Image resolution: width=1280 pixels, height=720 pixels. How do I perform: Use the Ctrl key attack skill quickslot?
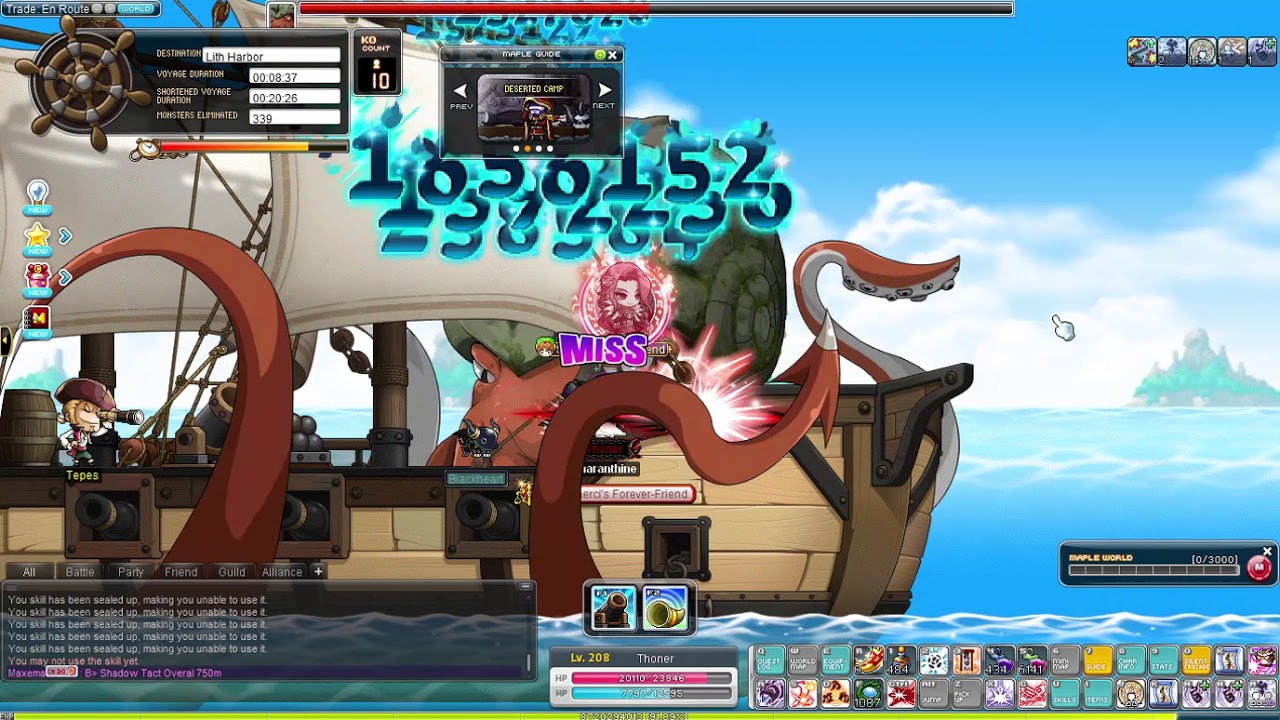[x=902, y=693]
